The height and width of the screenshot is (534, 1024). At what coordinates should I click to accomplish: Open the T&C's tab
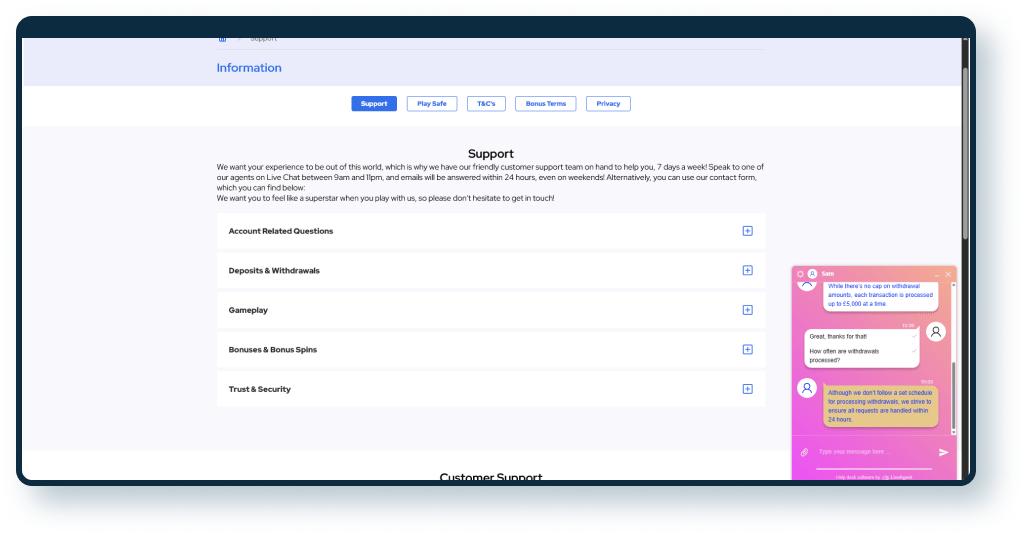[485, 104]
